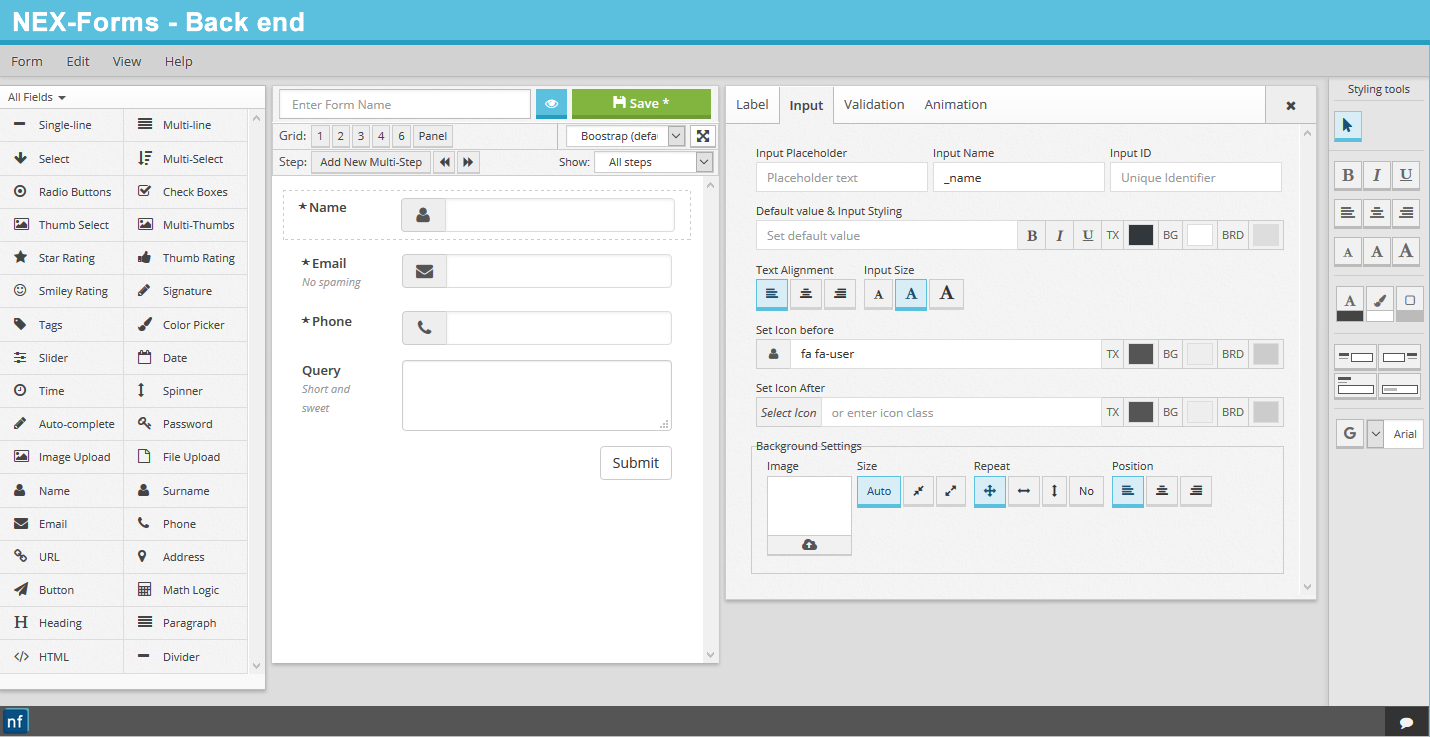Toggle form preview with the eye button
This screenshot has height=737, width=1430.
(x=551, y=104)
